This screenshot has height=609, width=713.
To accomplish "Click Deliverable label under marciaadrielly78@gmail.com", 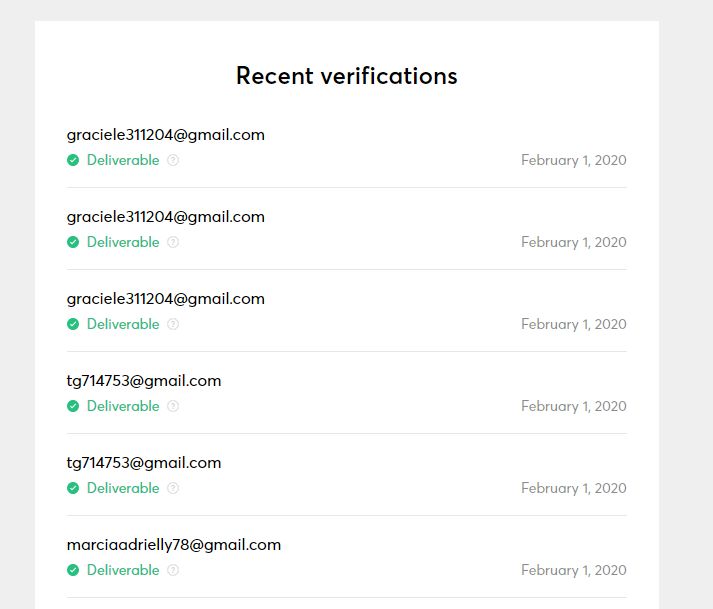I will tap(123, 570).
